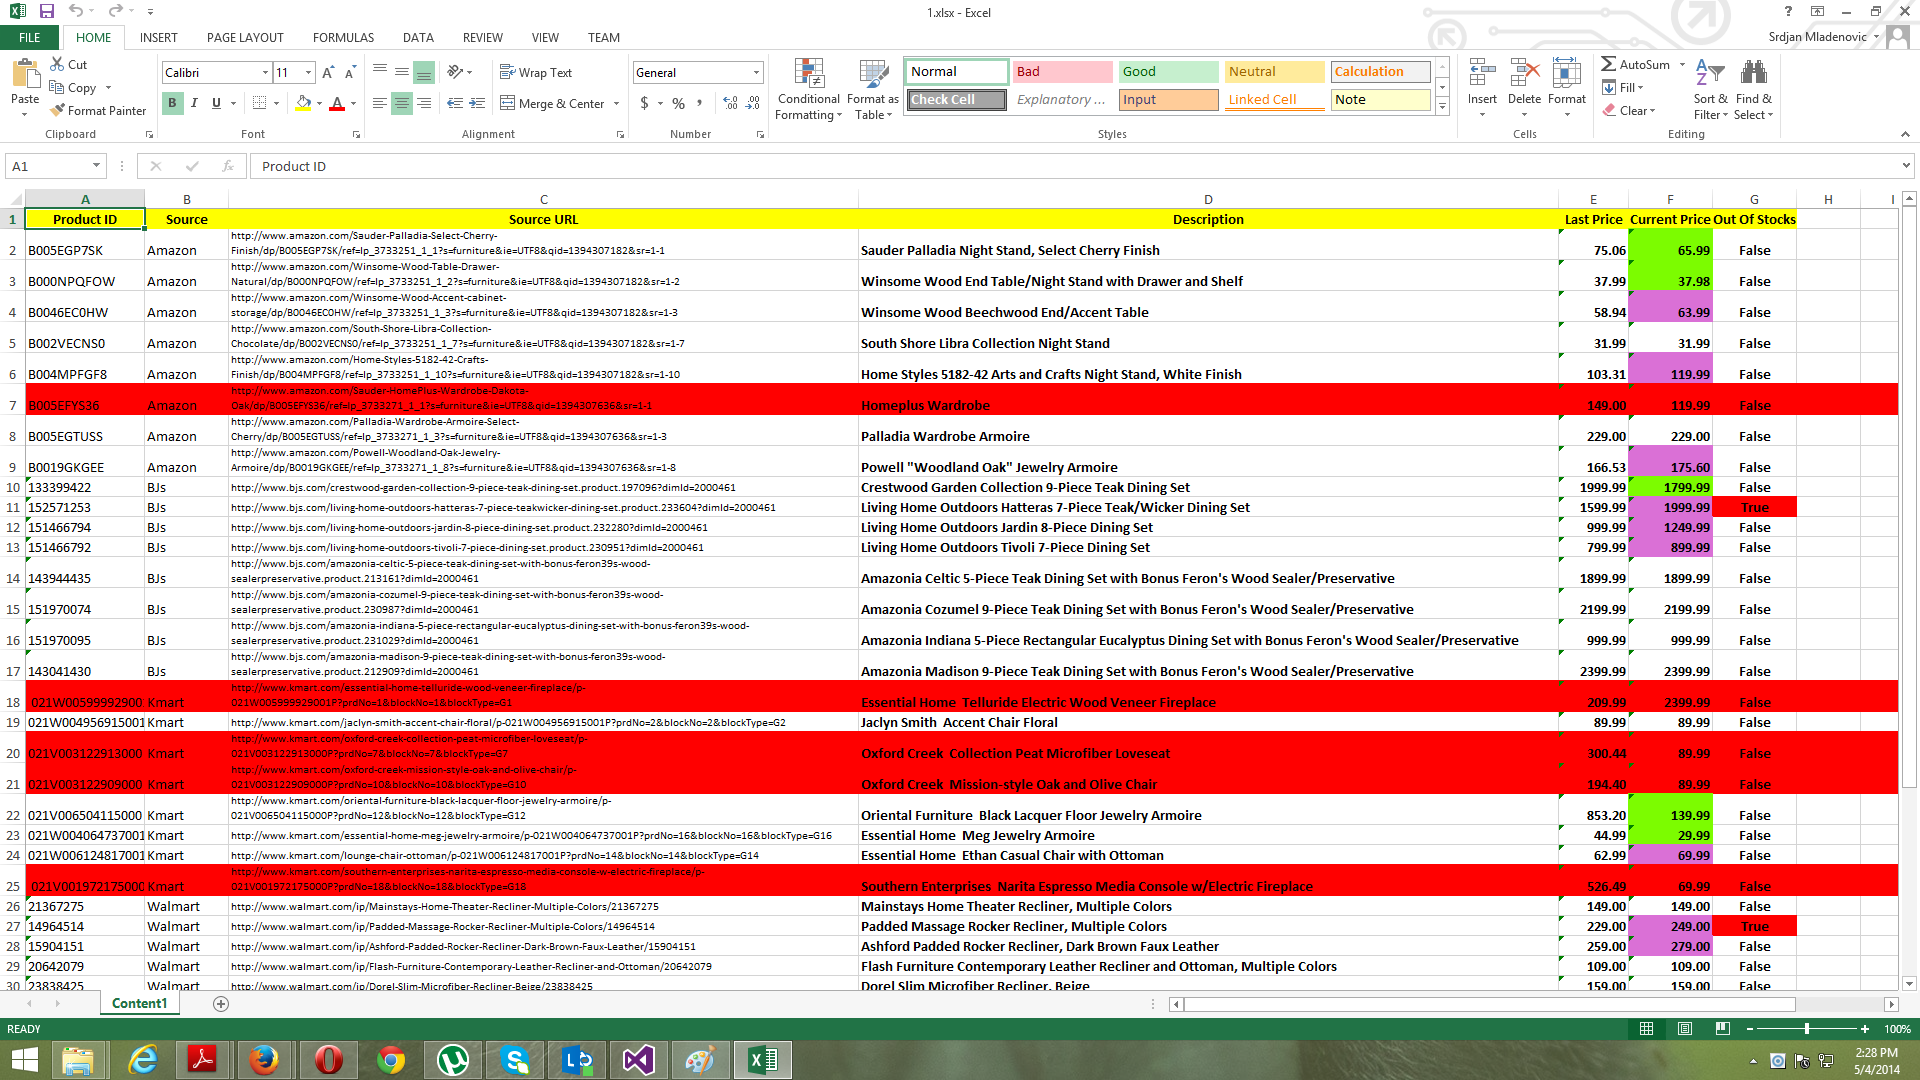Toggle Bold formatting
Image resolution: width=1920 pixels, height=1080 pixels.
point(172,103)
